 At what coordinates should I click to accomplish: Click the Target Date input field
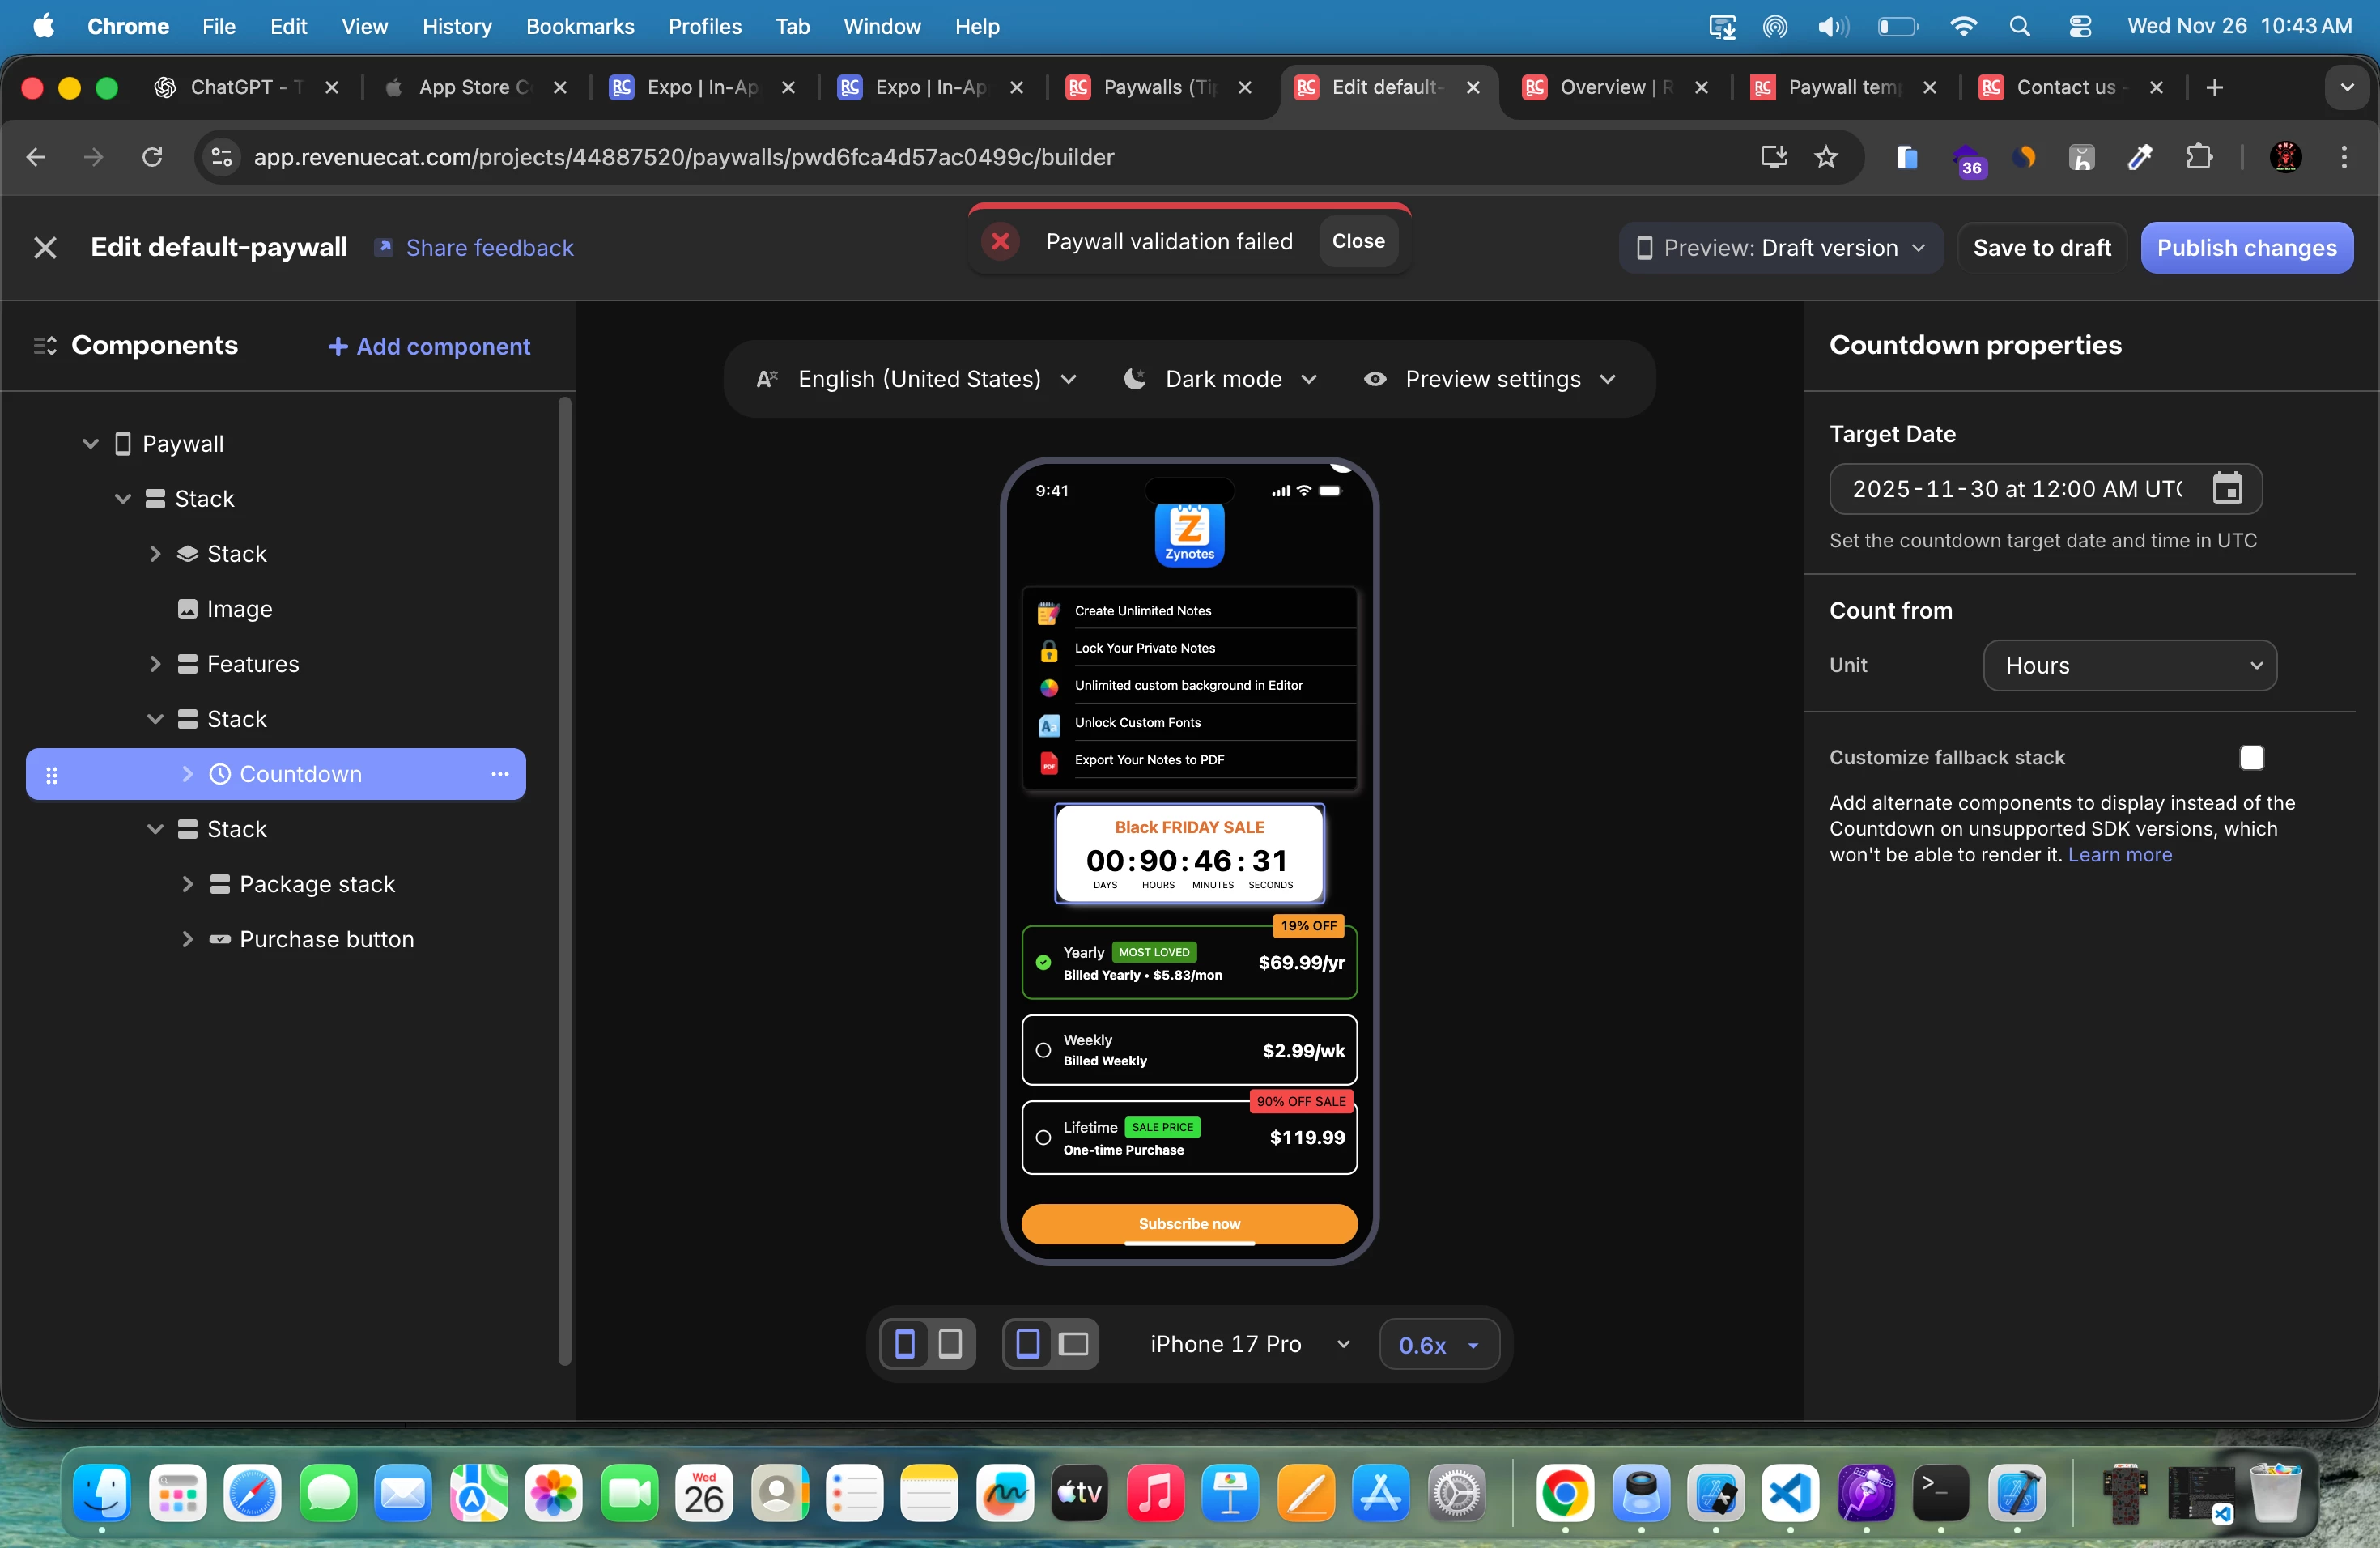pos(2015,488)
